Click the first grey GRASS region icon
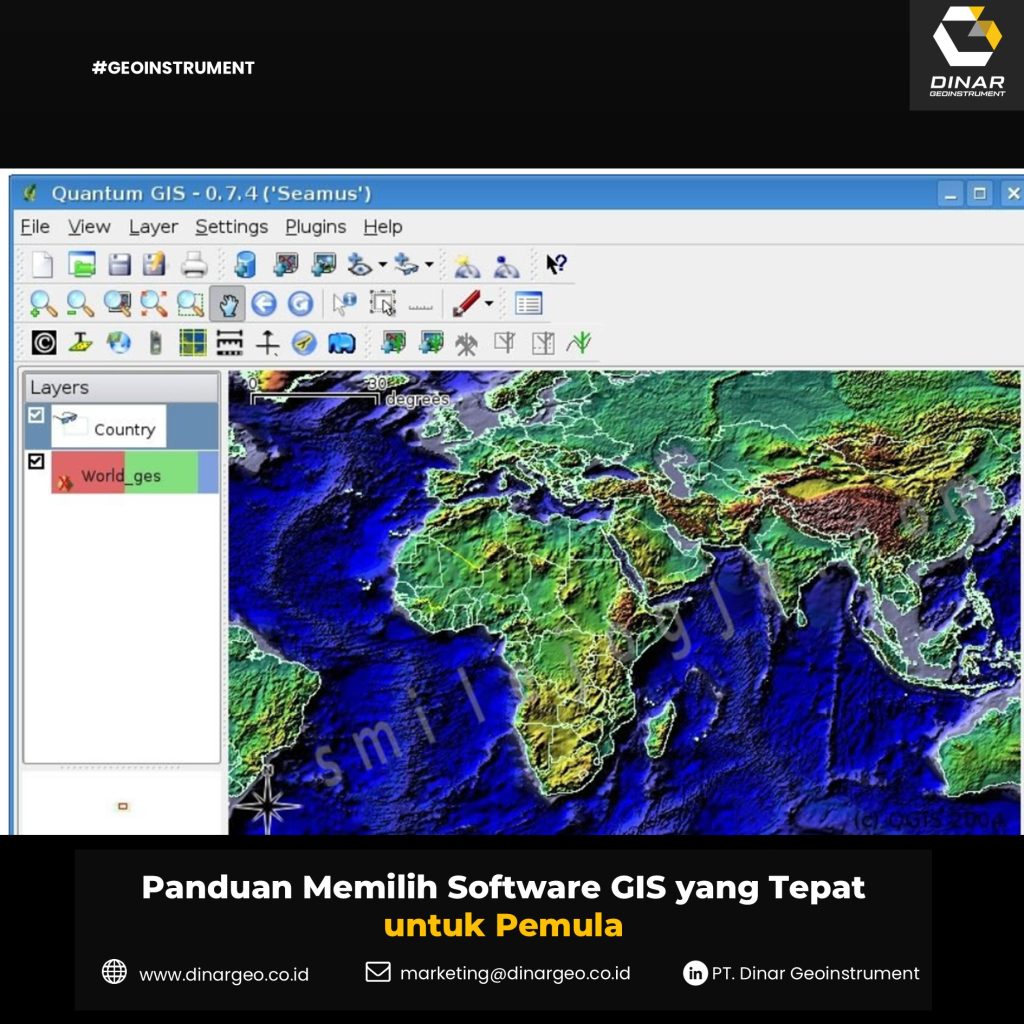1024x1024 pixels. pyautogui.click(x=504, y=343)
